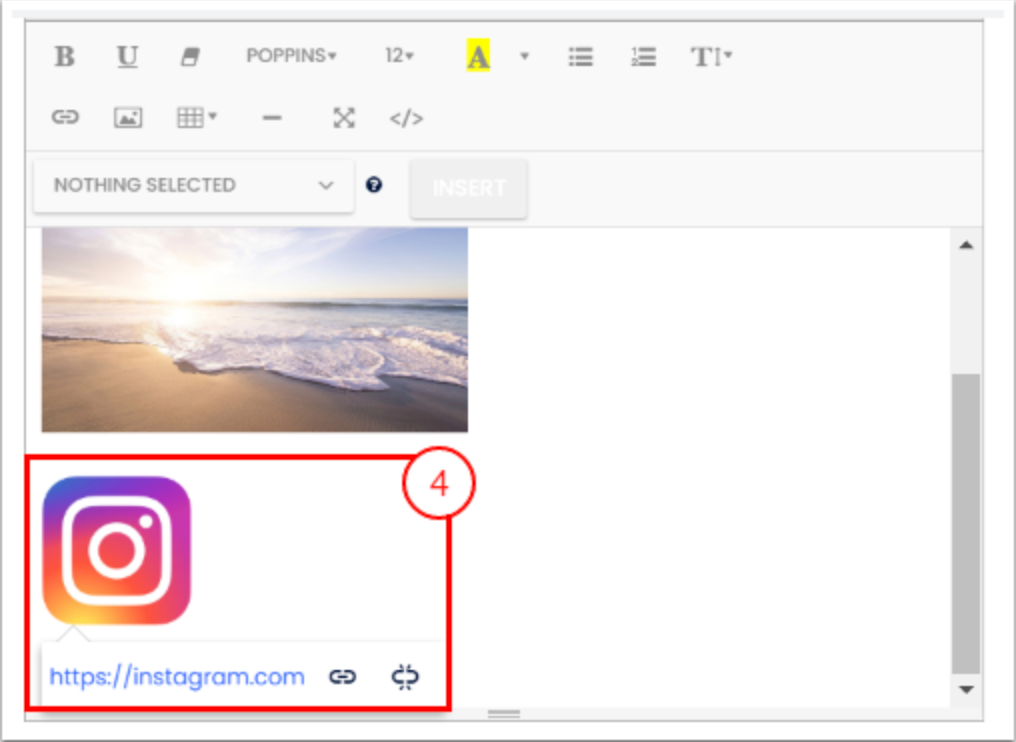Apply the yellow highlight text color
1016x742 pixels.
pyautogui.click(x=478, y=56)
